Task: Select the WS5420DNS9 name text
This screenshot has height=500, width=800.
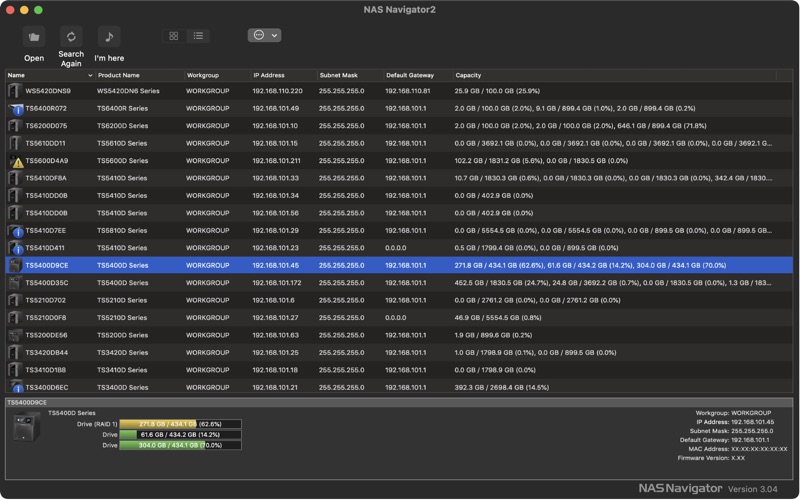Action: click(48, 91)
